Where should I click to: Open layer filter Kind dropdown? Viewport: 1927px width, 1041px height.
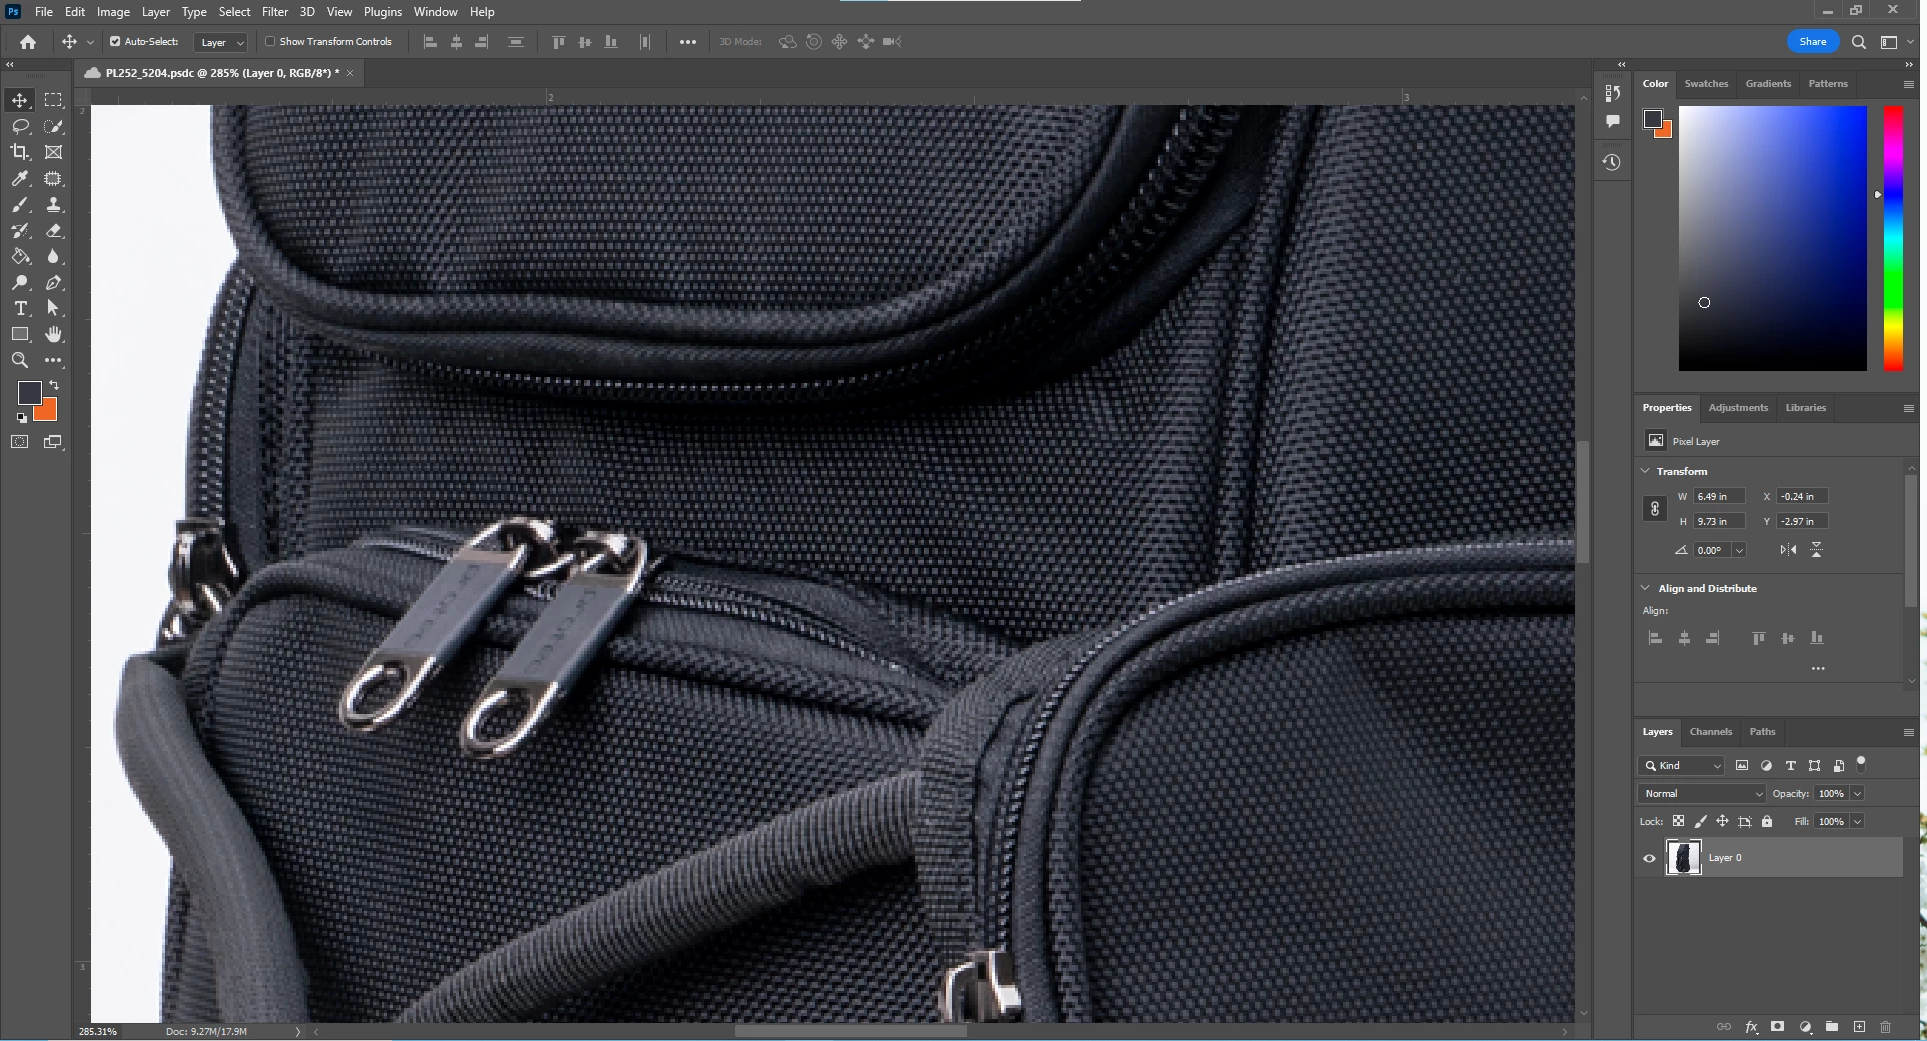pyautogui.click(x=1681, y=766)
